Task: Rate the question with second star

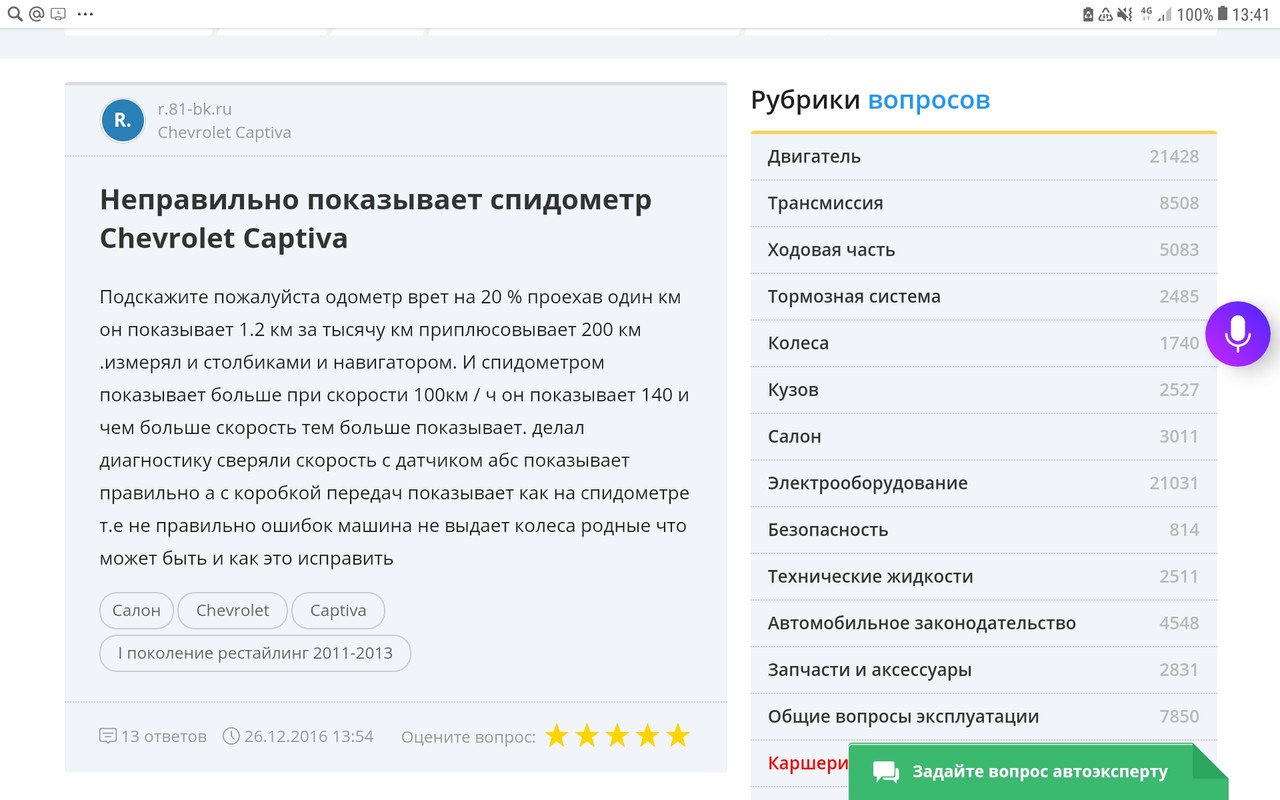Action: pos(587,736)
